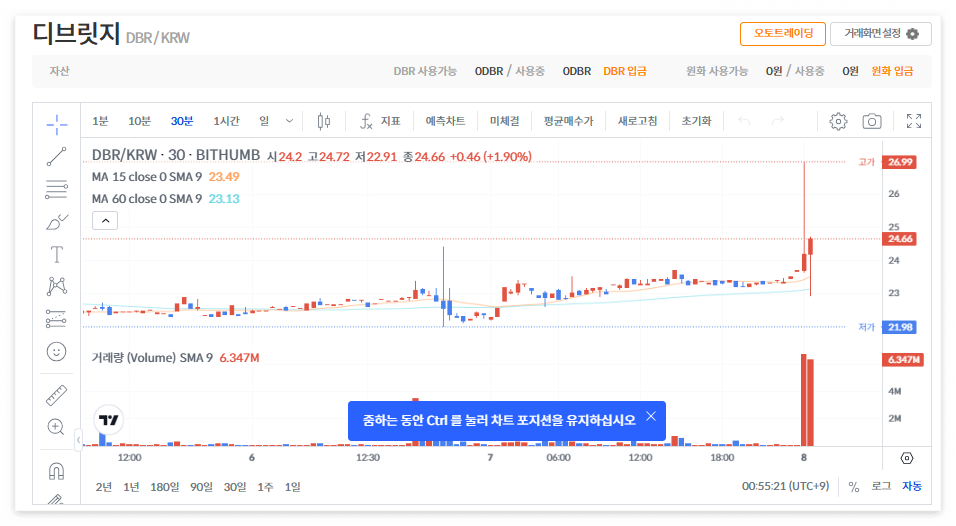Open the time axis goto-date icon
The image size is (956, 526).
click(907, 458)
